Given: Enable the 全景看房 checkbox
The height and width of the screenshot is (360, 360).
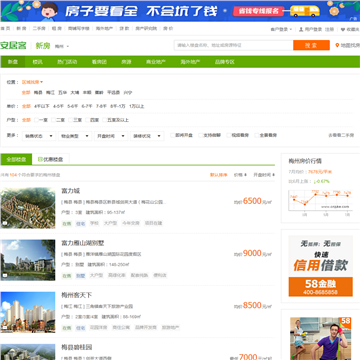Looking at the screenshot, I should (257, 135).
